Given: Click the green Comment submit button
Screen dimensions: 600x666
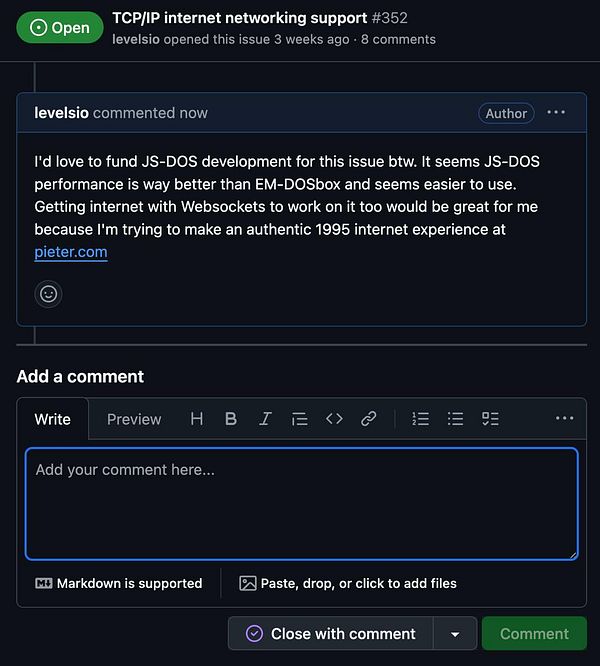Looking at the screenshot, I should pyautogui.click(x=534, y=634).
